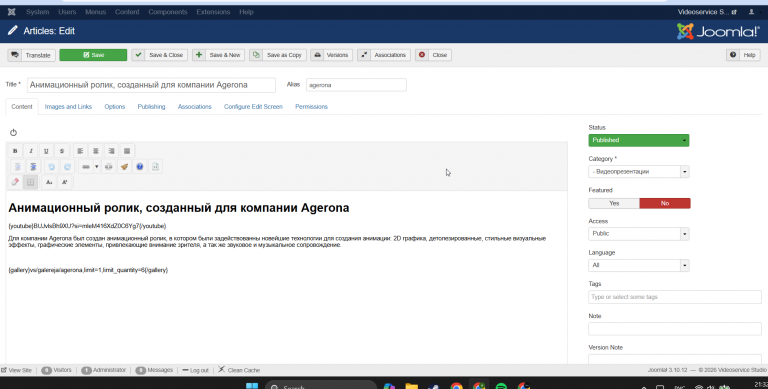The width and height of the screenshot is (768, 389).
Task: Open the Content menu
Action: pyautogui.click(x=127, y=12)
